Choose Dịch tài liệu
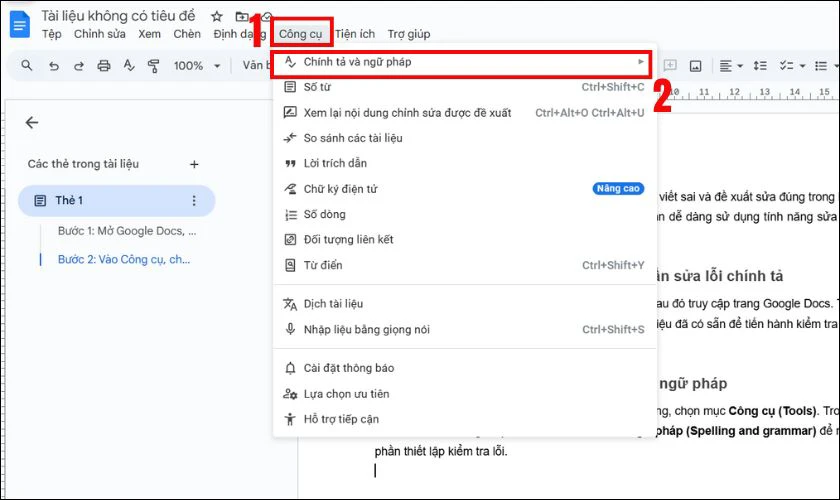Viewport: 840px width, 500px height. 463,304
